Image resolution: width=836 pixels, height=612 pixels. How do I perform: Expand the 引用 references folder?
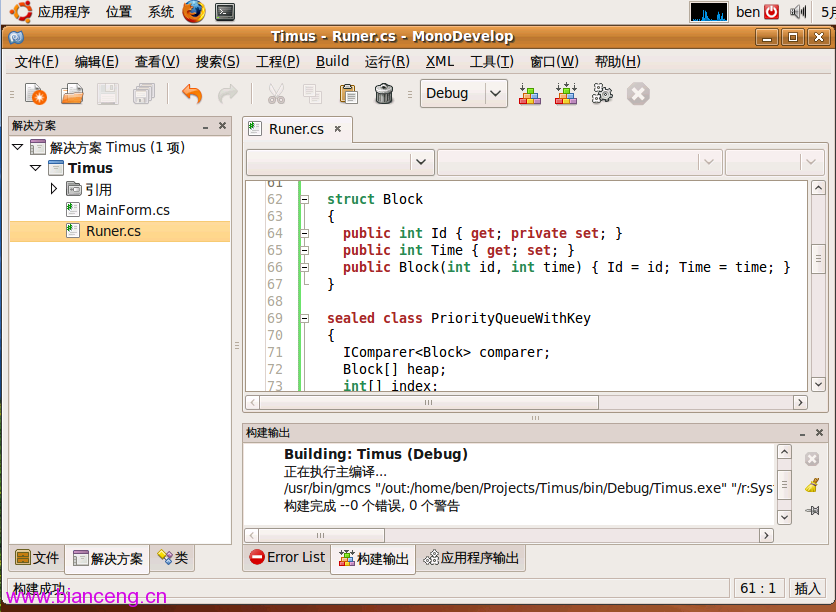tap(53, 189)
